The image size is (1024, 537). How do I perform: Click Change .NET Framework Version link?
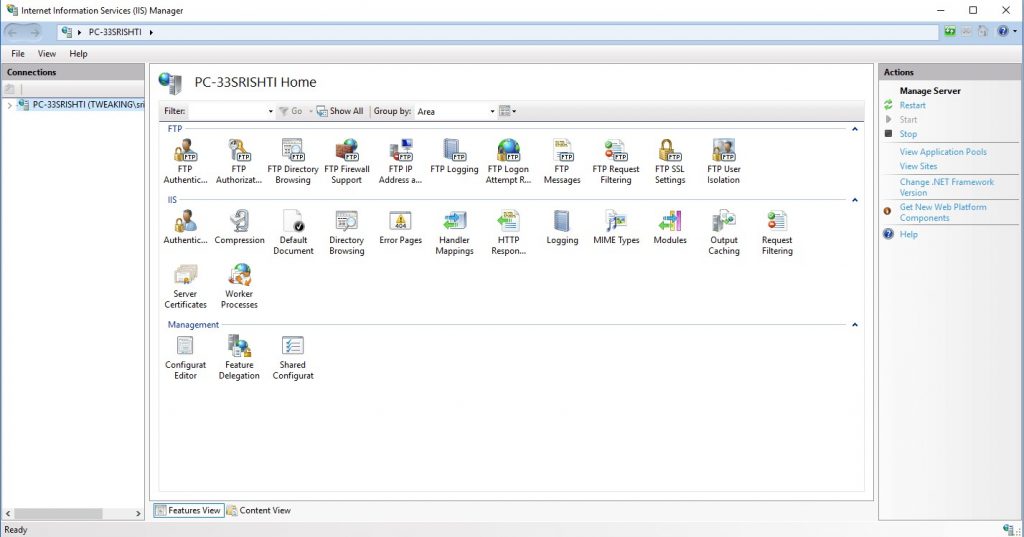click(947, 187)
